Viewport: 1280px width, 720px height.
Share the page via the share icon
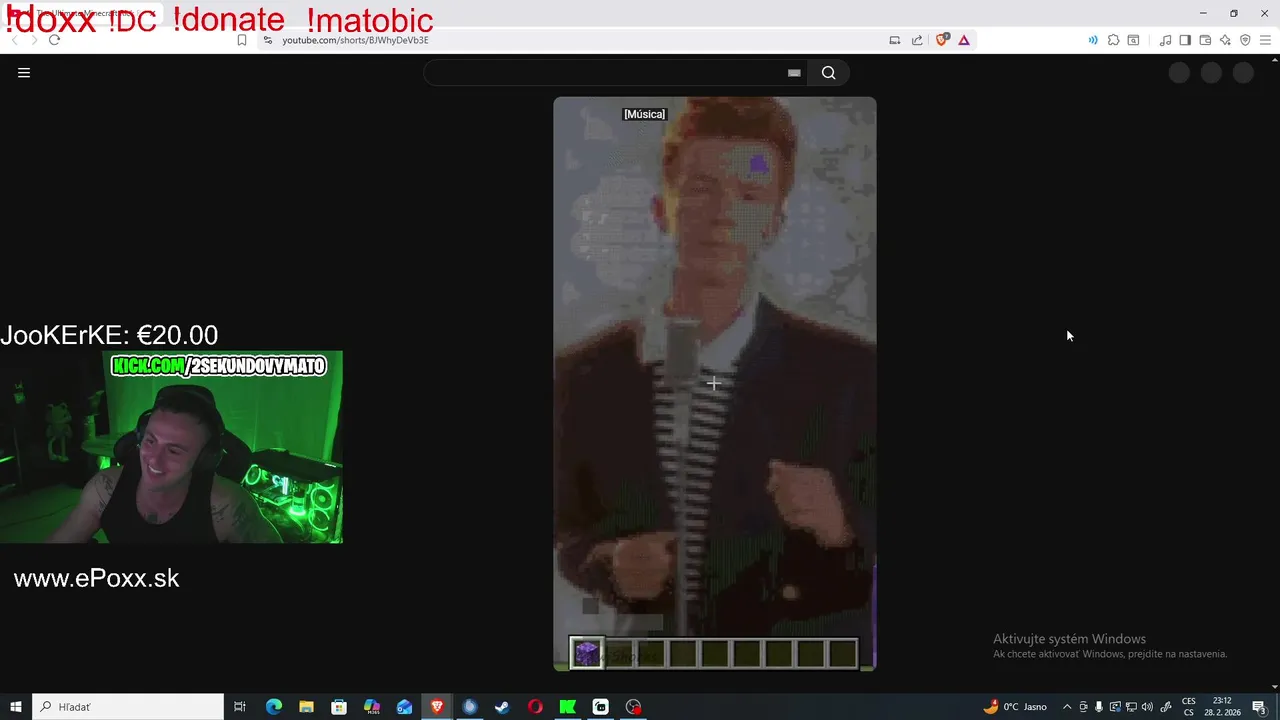tap(917, 40)
